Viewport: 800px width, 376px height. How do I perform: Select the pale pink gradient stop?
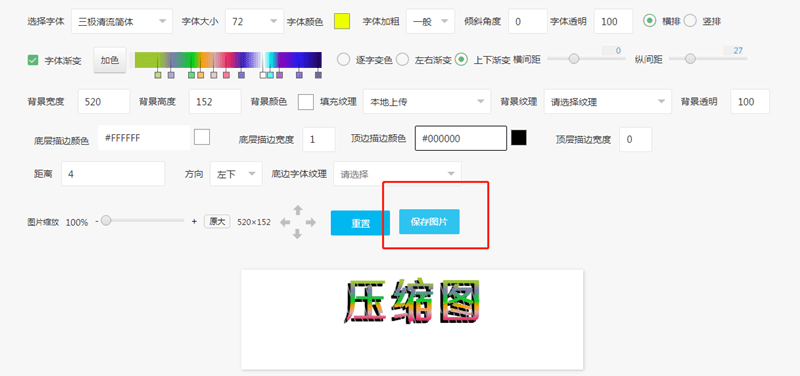[214, 75]
